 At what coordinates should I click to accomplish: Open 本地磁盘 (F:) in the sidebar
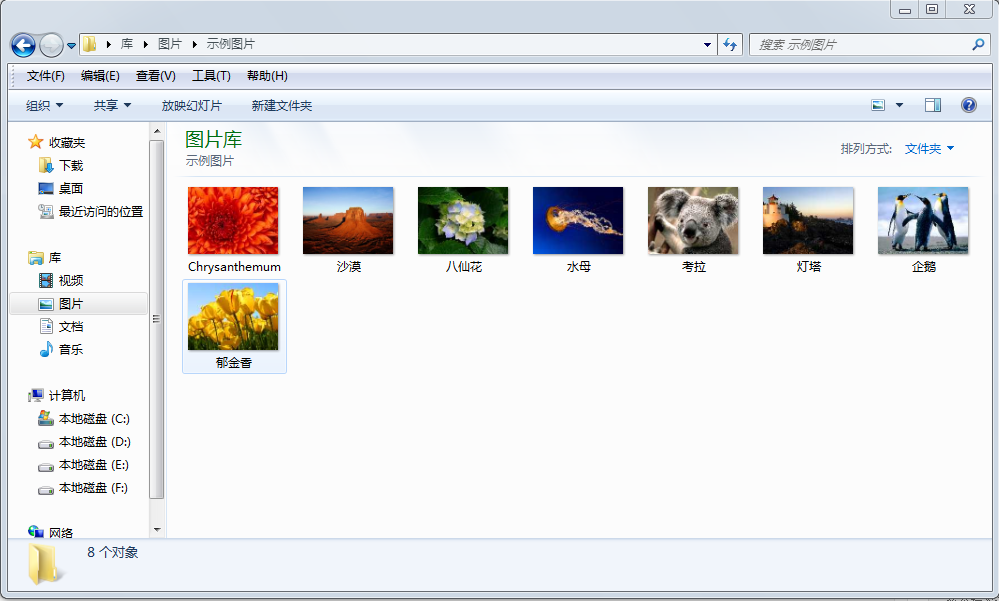93,488
